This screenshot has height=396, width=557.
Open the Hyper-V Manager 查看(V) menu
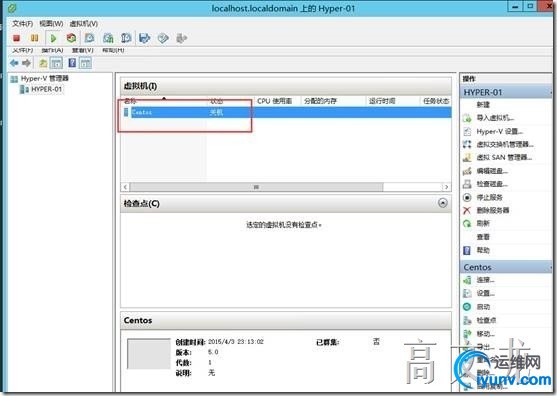click(x=82, y=50)
